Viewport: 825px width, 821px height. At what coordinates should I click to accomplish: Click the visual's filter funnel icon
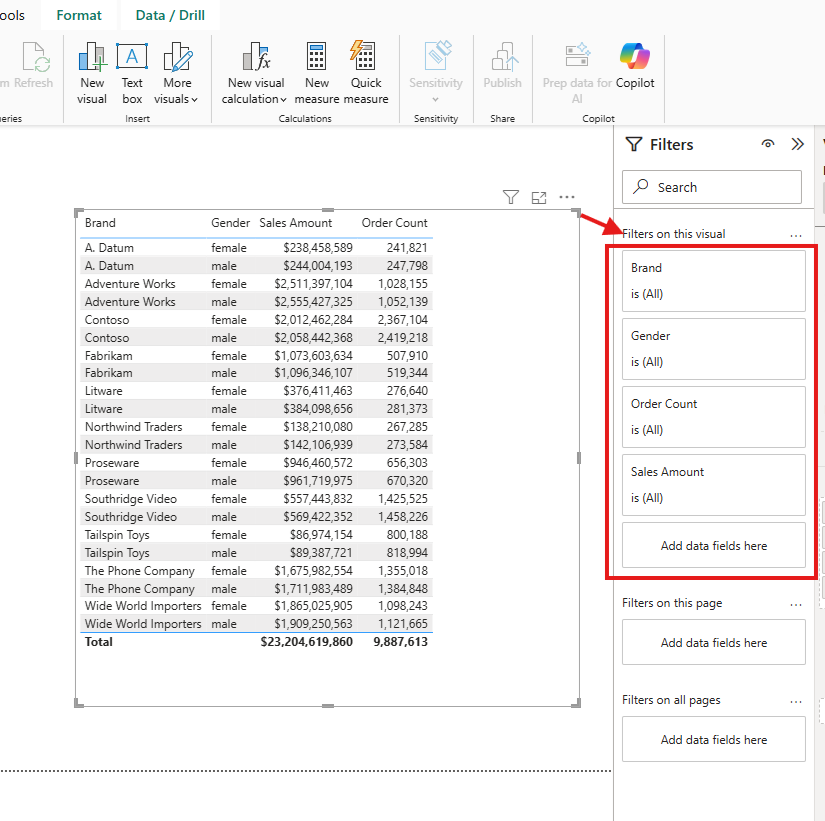510,197
